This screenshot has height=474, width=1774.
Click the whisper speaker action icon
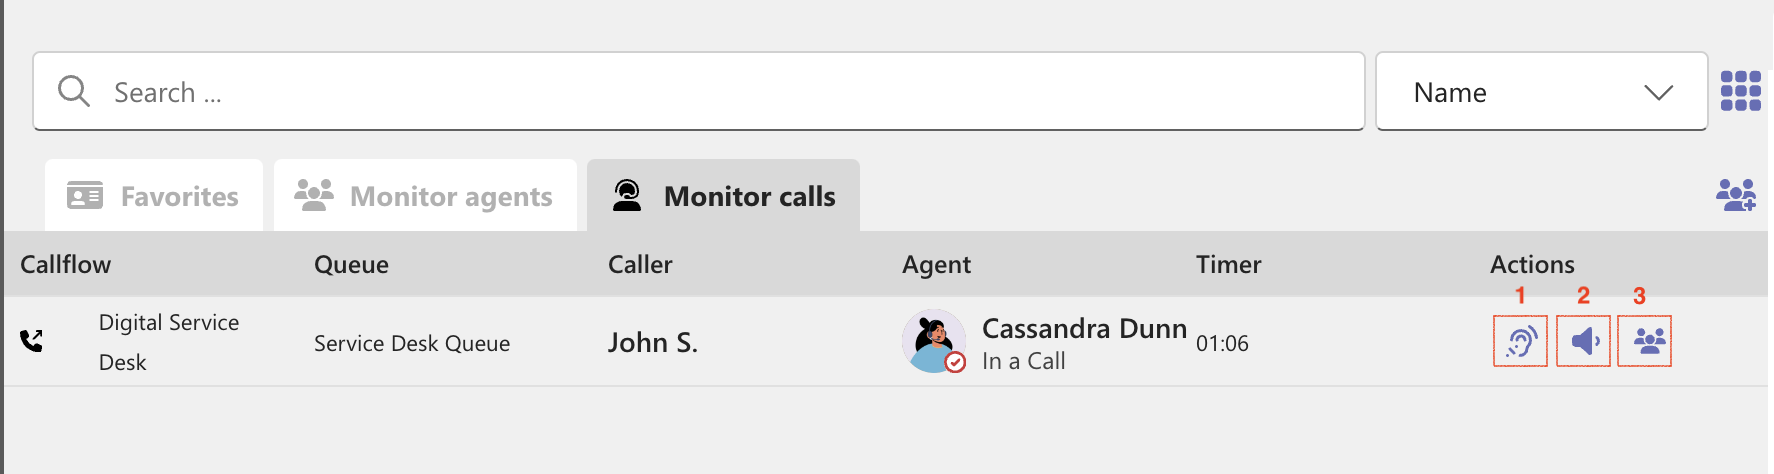(1584, 341)
